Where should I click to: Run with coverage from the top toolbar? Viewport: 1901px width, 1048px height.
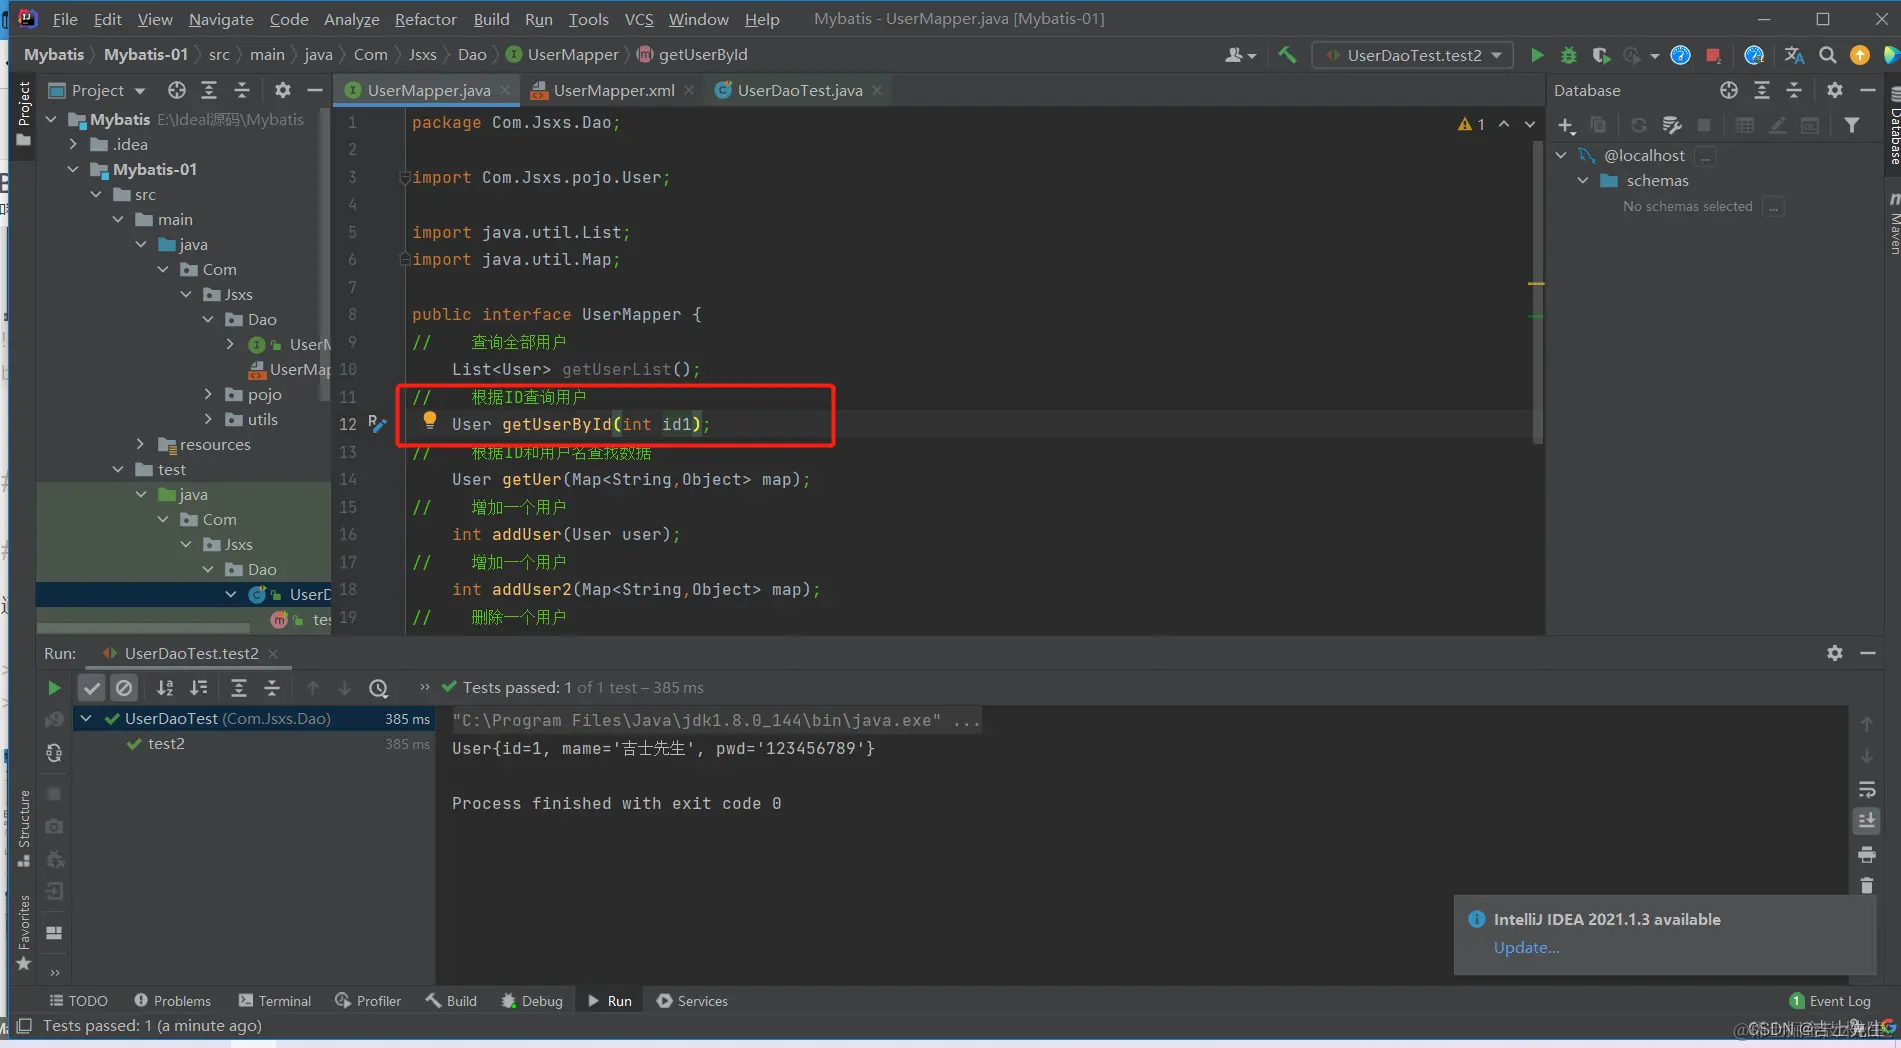click(1600, 55)
